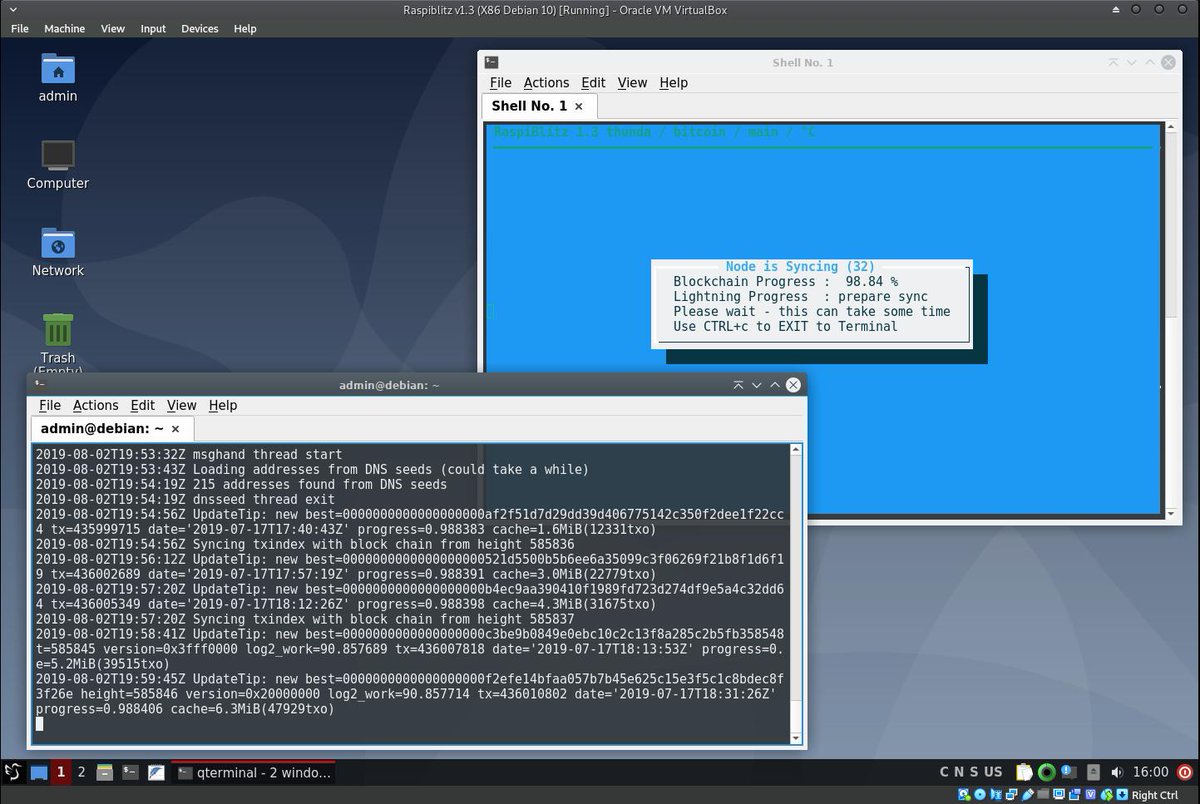
Task: Click the red power button in panel
Action: (1185, 772)
